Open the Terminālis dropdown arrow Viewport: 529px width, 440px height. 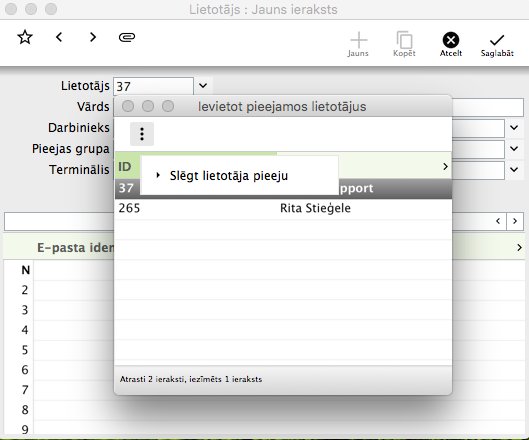click(514, 169)
